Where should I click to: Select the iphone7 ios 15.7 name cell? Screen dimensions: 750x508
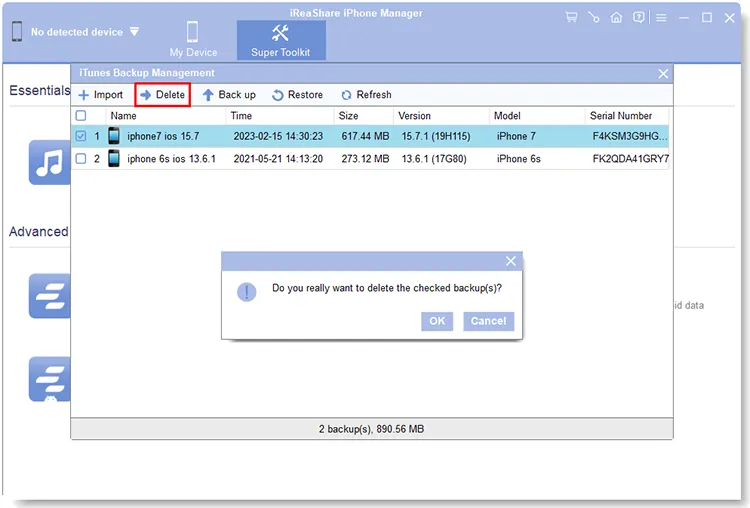point(163,136)
